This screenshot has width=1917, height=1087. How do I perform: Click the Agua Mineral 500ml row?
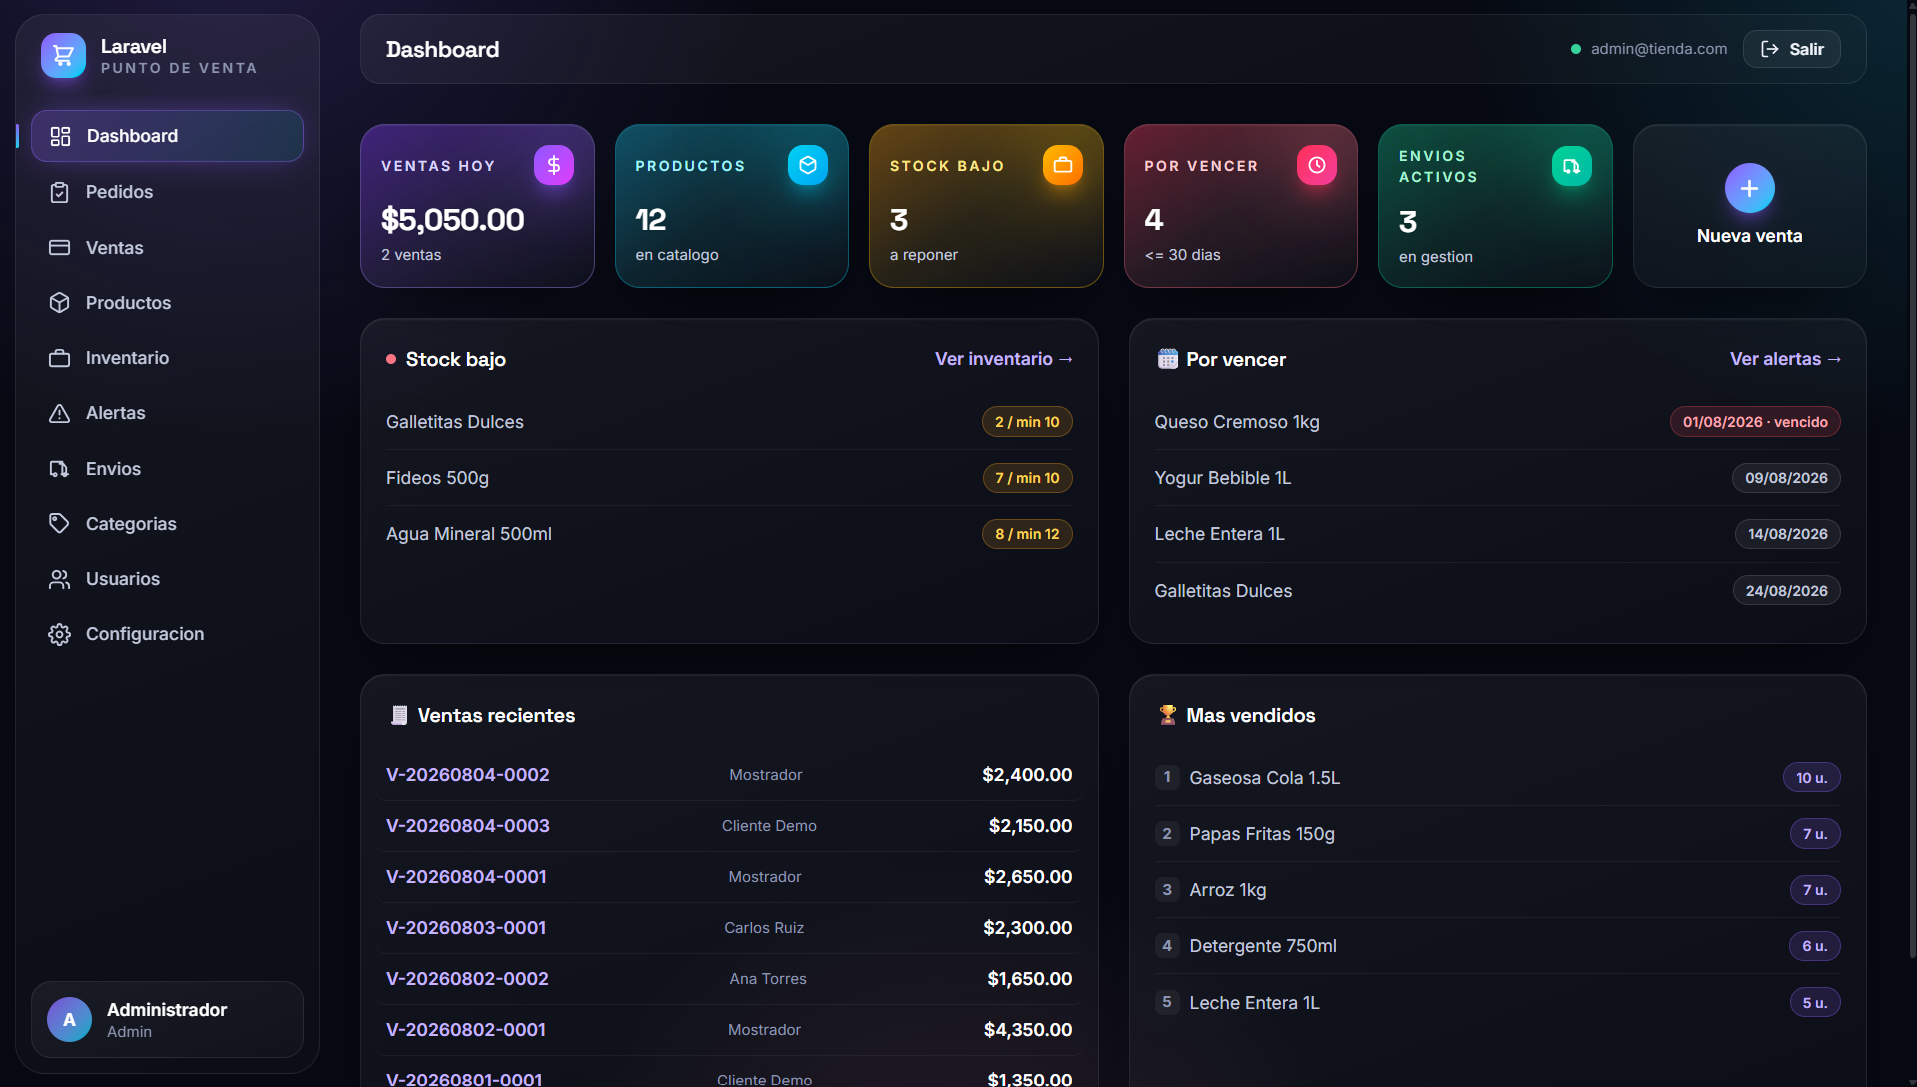click(729, 534)
